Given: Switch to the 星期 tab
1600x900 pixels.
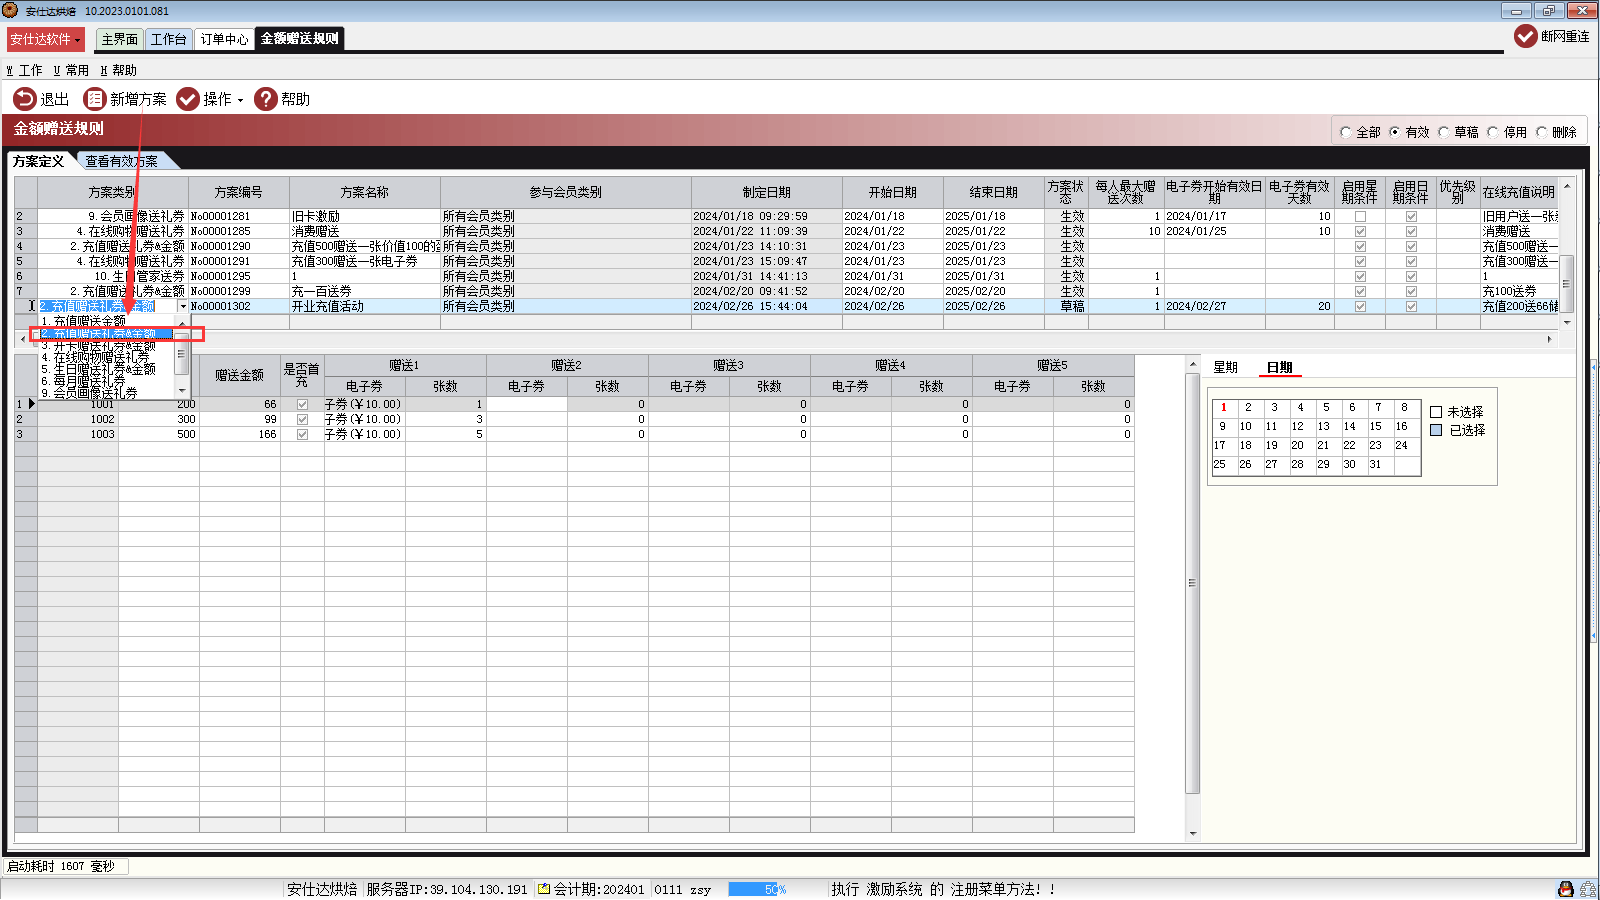Looking at the screenshot, I should coord(1226,367).
